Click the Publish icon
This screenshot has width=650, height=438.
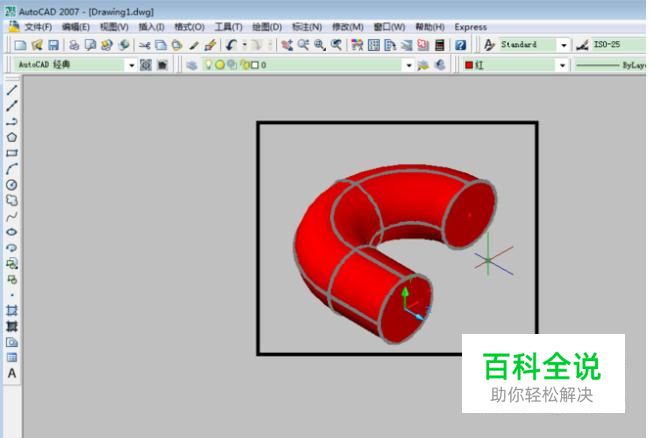click(x=107, y=45)
